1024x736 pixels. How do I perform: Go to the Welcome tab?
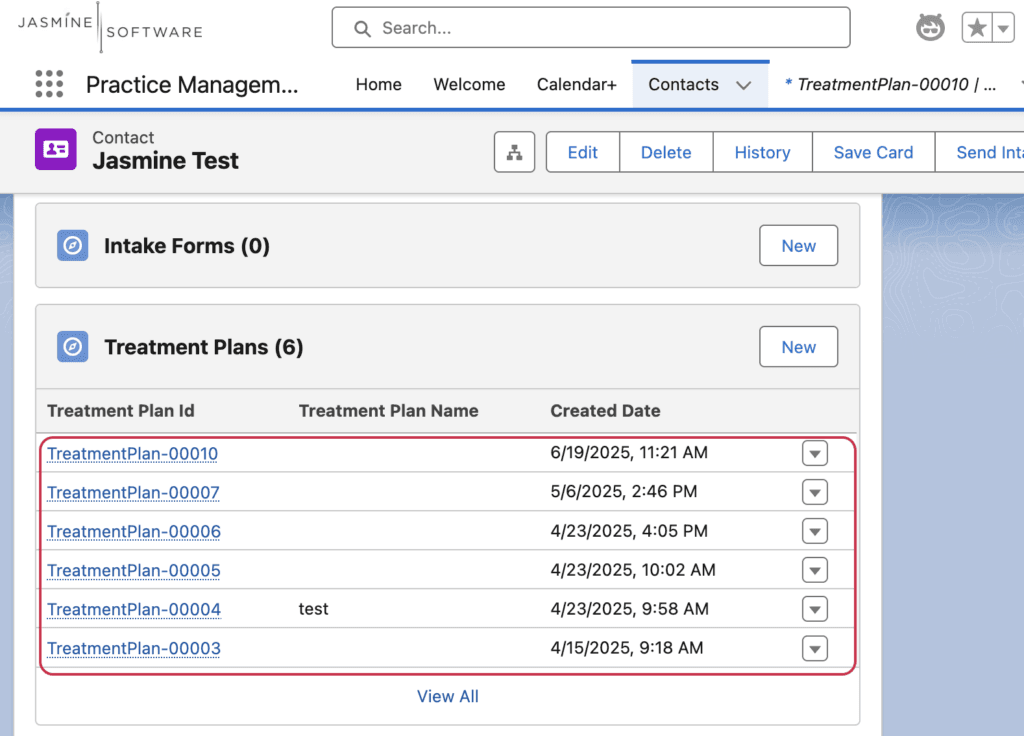pos(469,85)
